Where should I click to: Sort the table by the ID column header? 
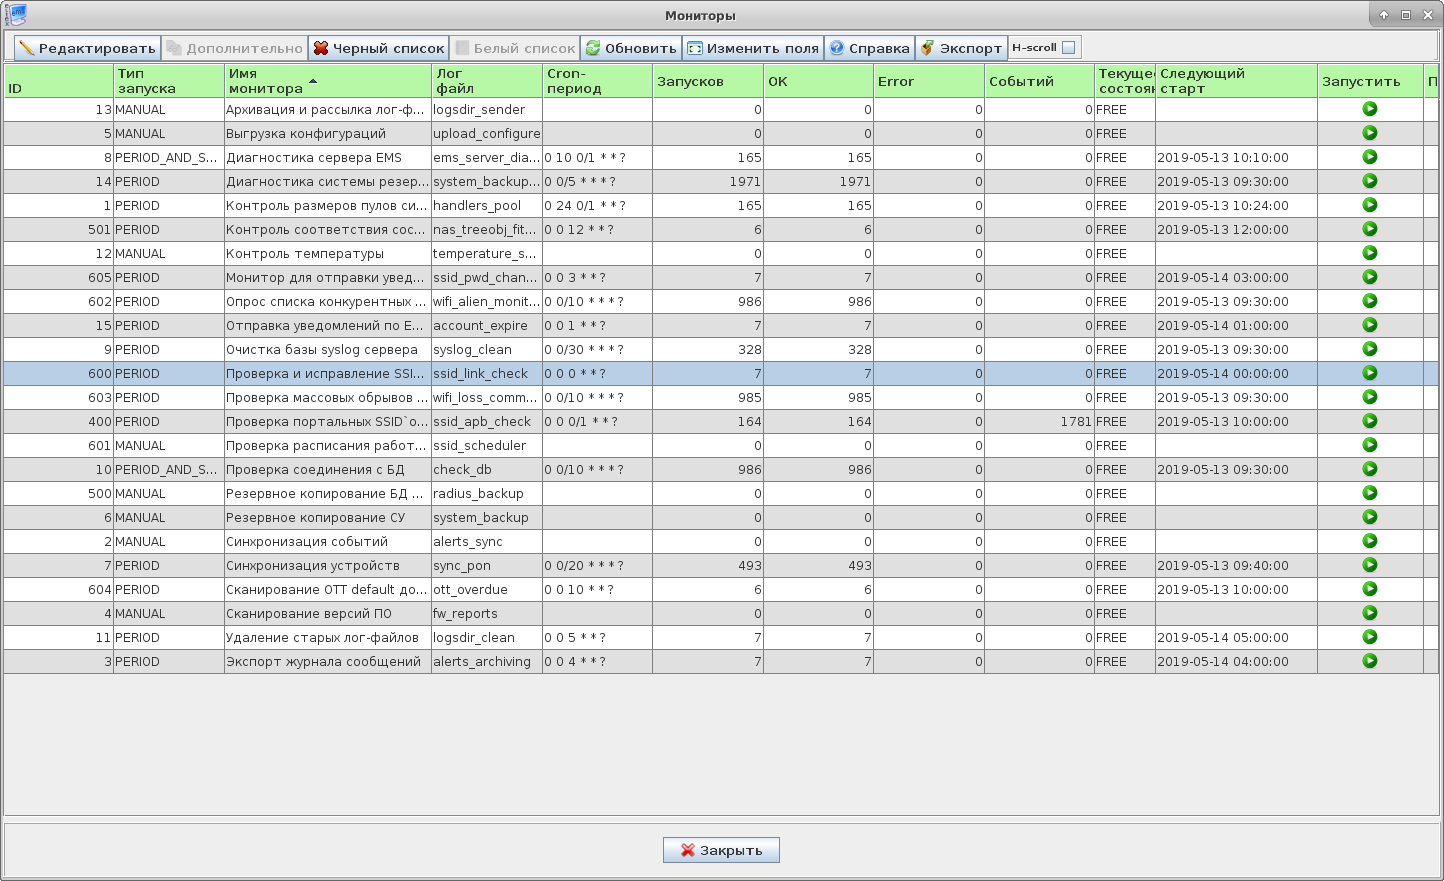58,81
